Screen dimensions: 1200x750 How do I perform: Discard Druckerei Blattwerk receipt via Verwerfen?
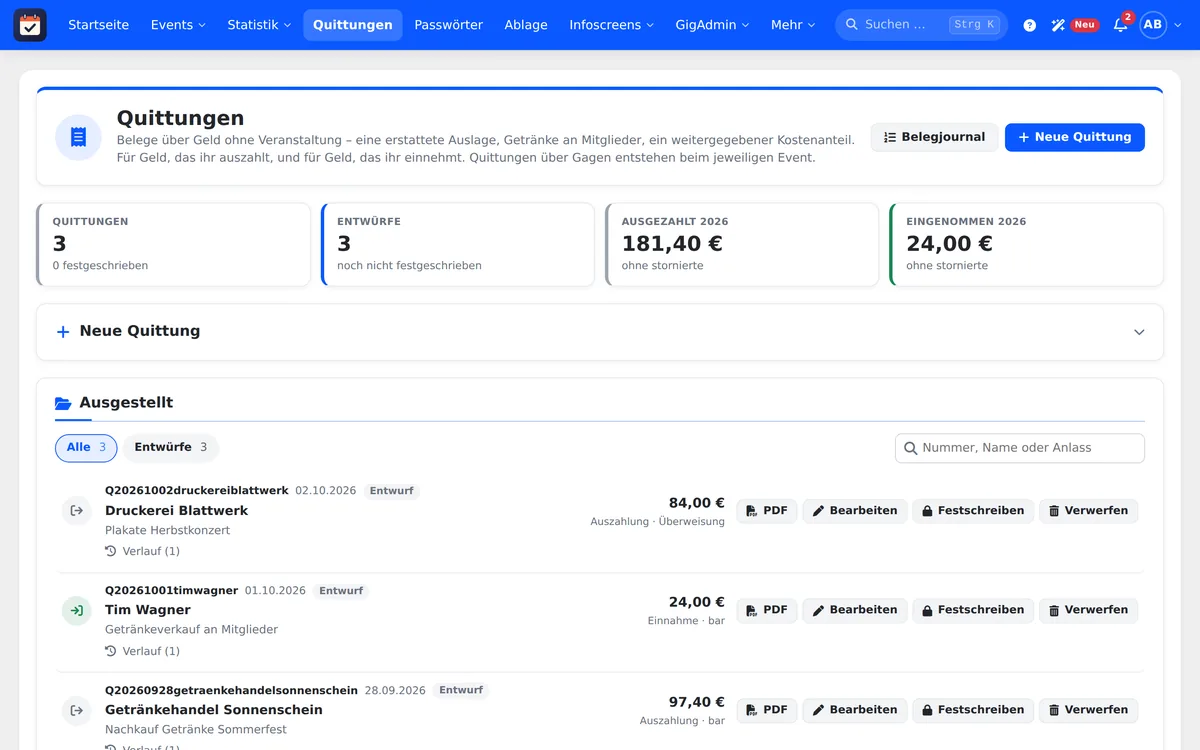coord(1088,511)
